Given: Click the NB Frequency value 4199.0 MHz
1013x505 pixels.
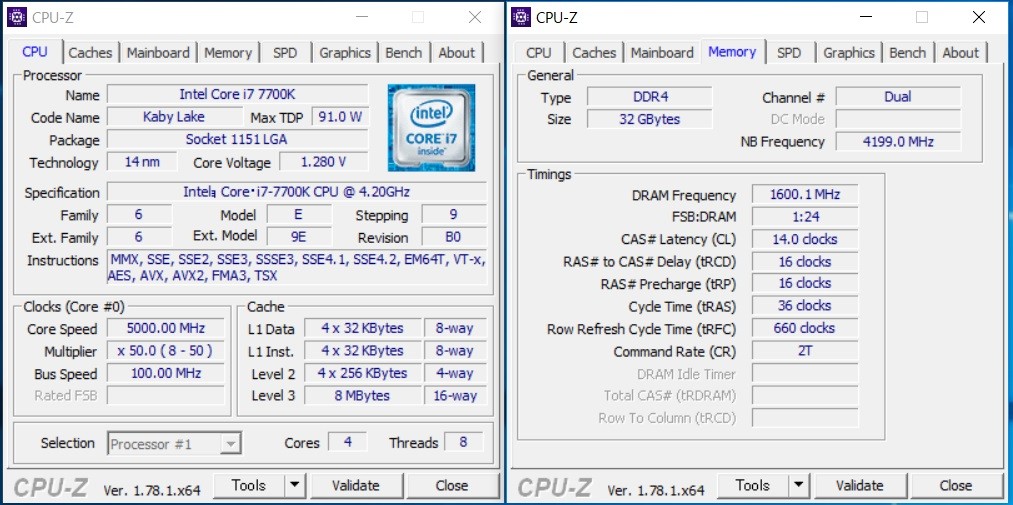Looking at the screenshot, I should pos(898,141).
